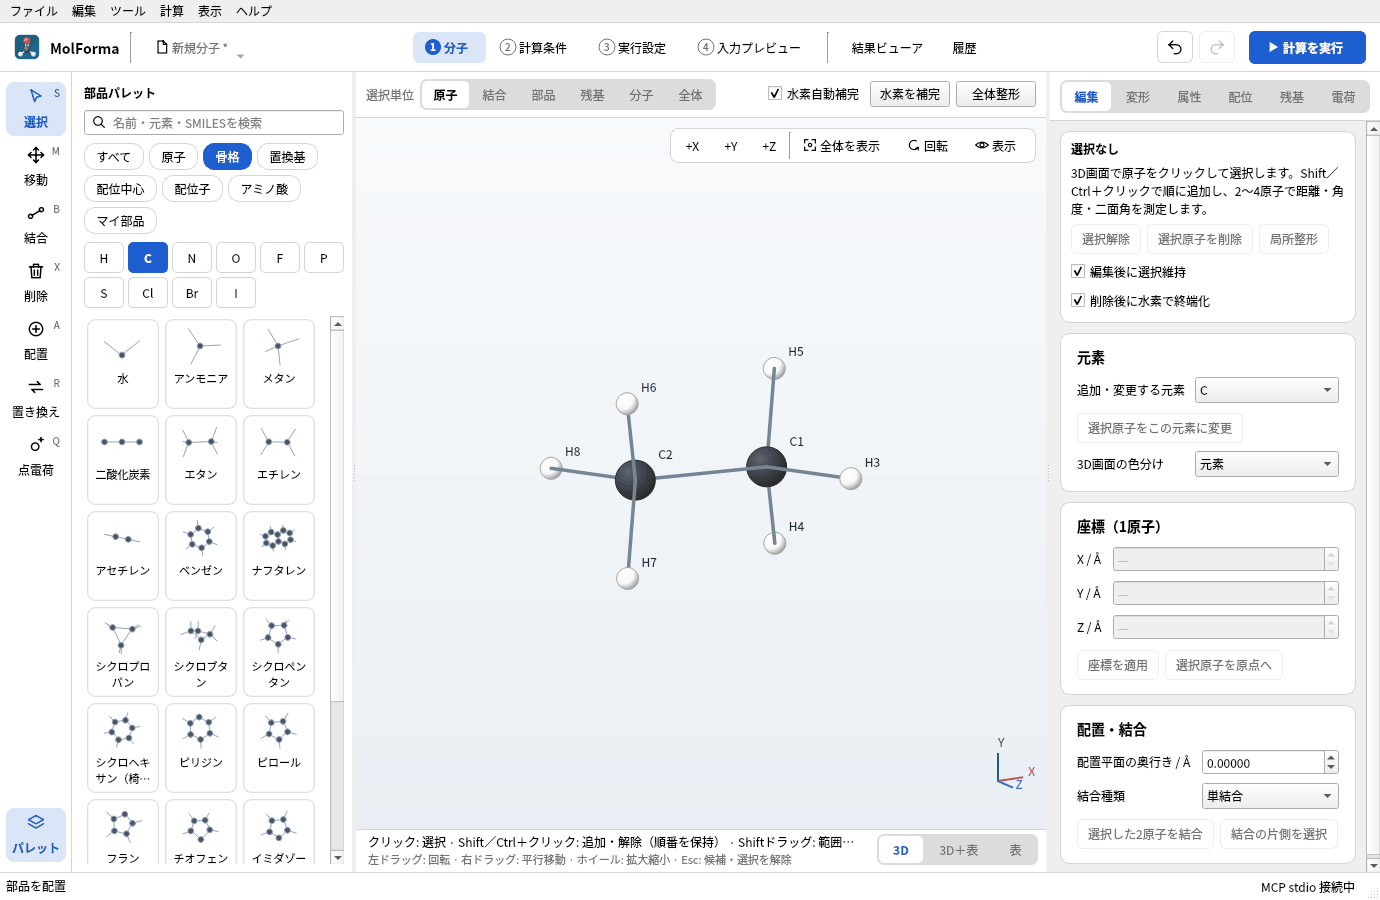Click palette list scrollbar down arrow

[x=337, y=858]
